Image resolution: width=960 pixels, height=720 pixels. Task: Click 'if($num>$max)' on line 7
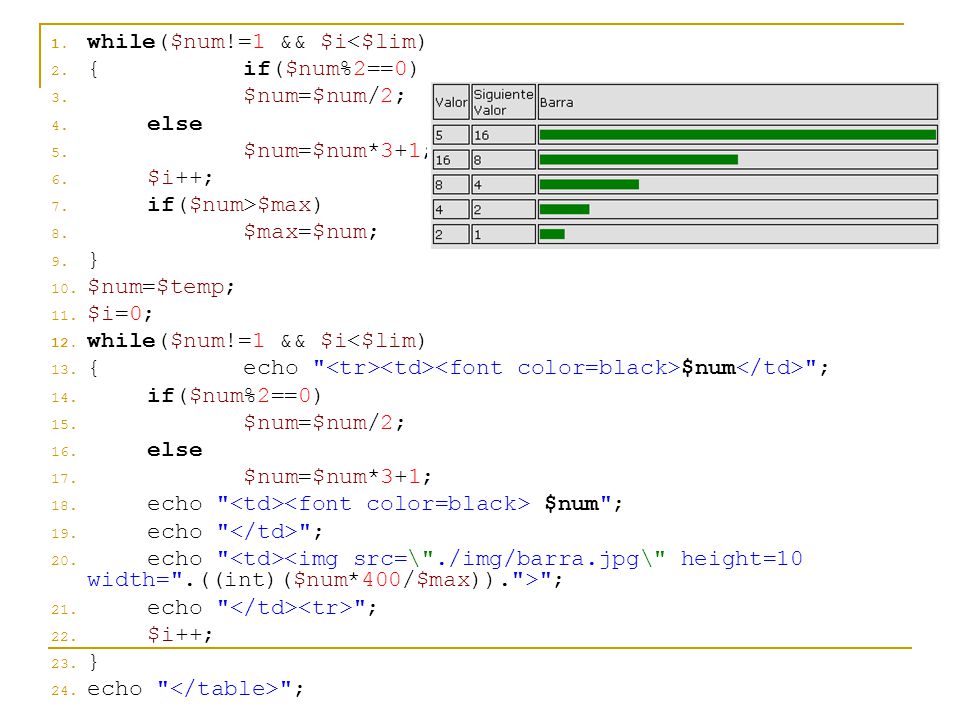(234, 204)
